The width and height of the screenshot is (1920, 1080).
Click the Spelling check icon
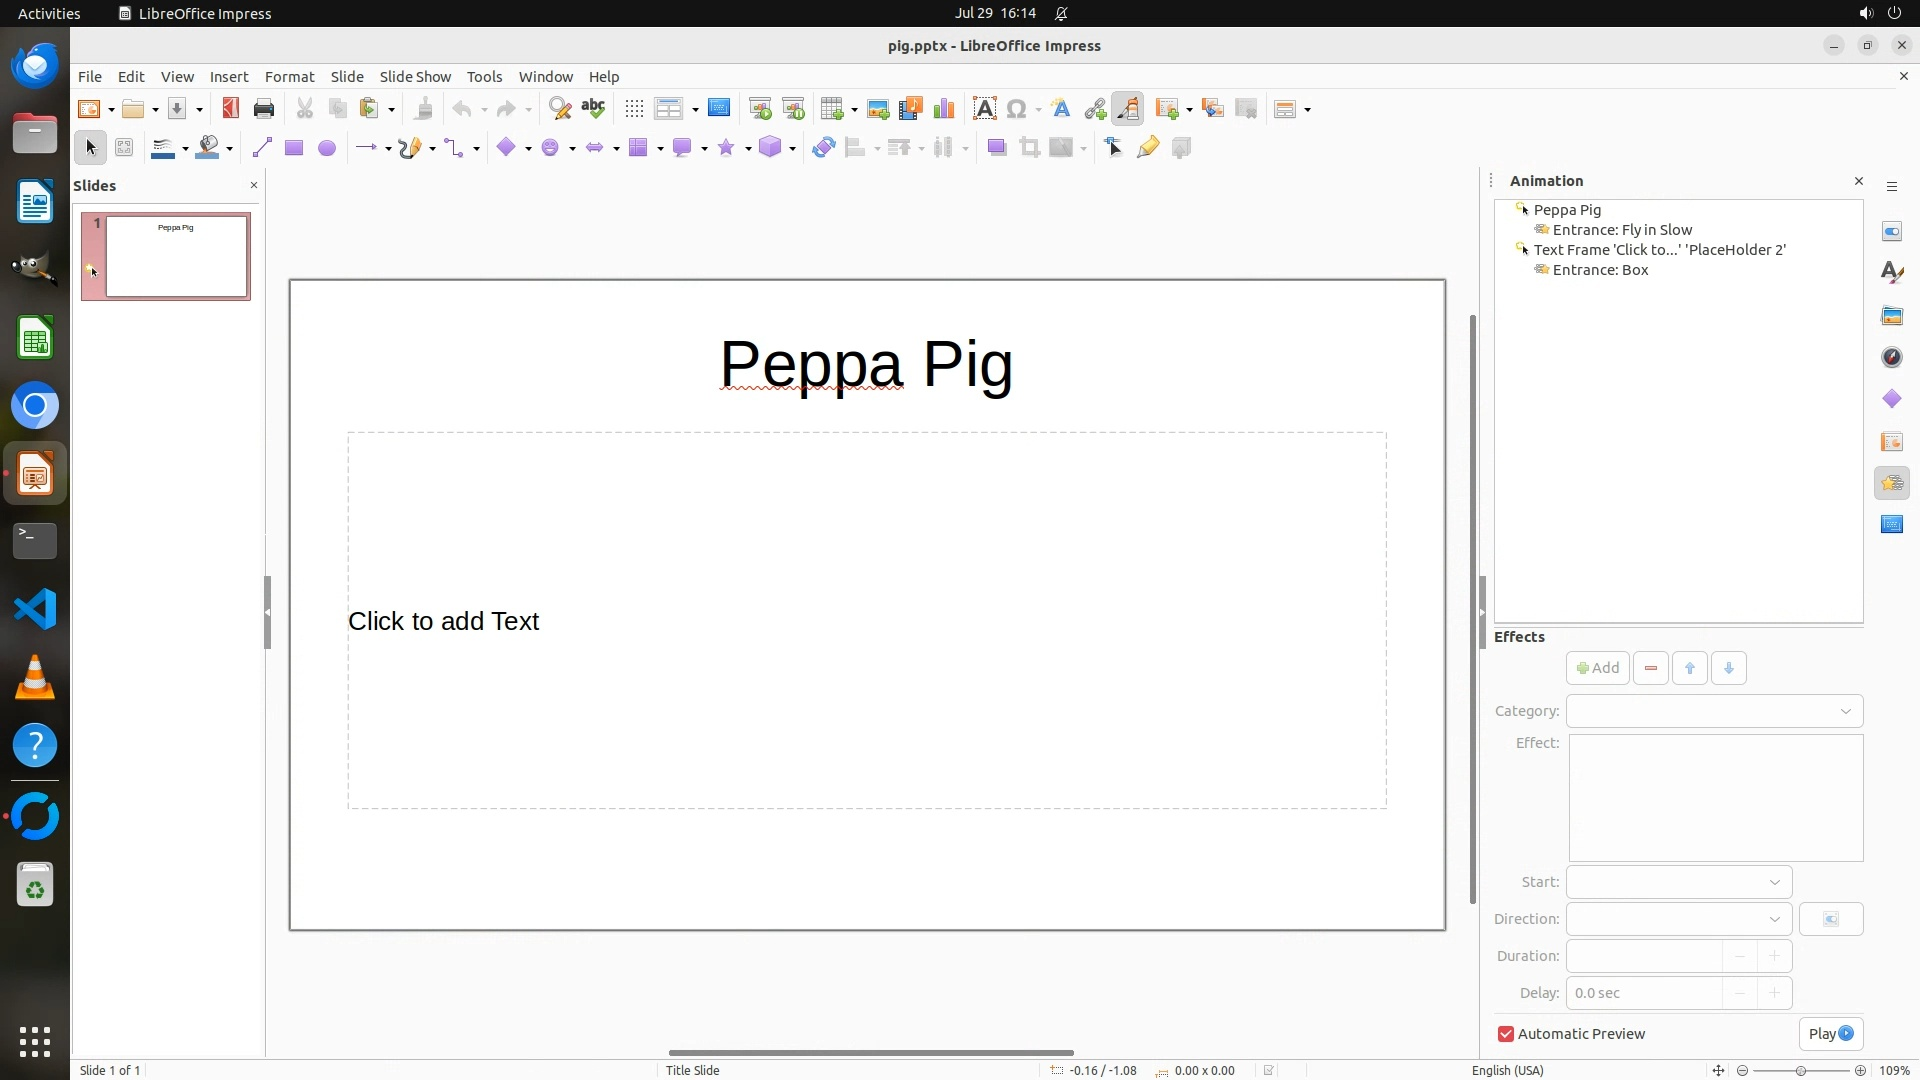coord(593,109)
